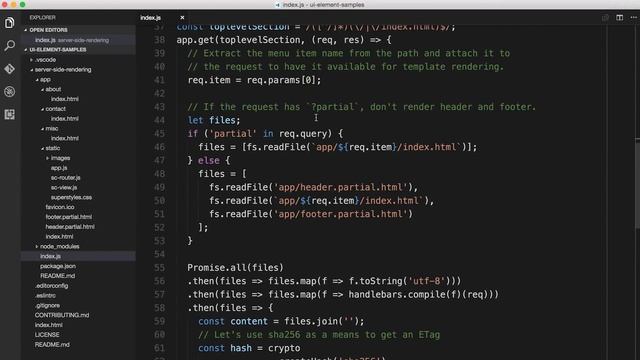Open .eslintrc file

click(x=45, y=295)
